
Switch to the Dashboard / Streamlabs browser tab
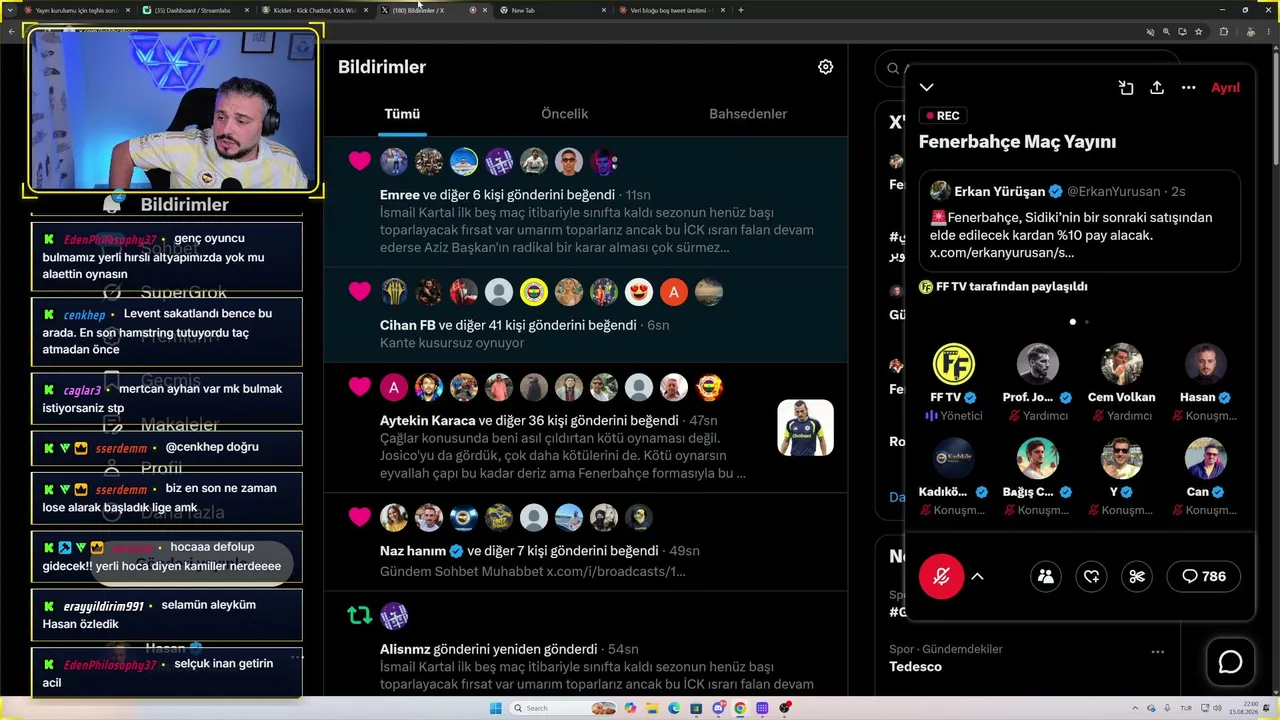pyautogui.click(x=195, y=10)
